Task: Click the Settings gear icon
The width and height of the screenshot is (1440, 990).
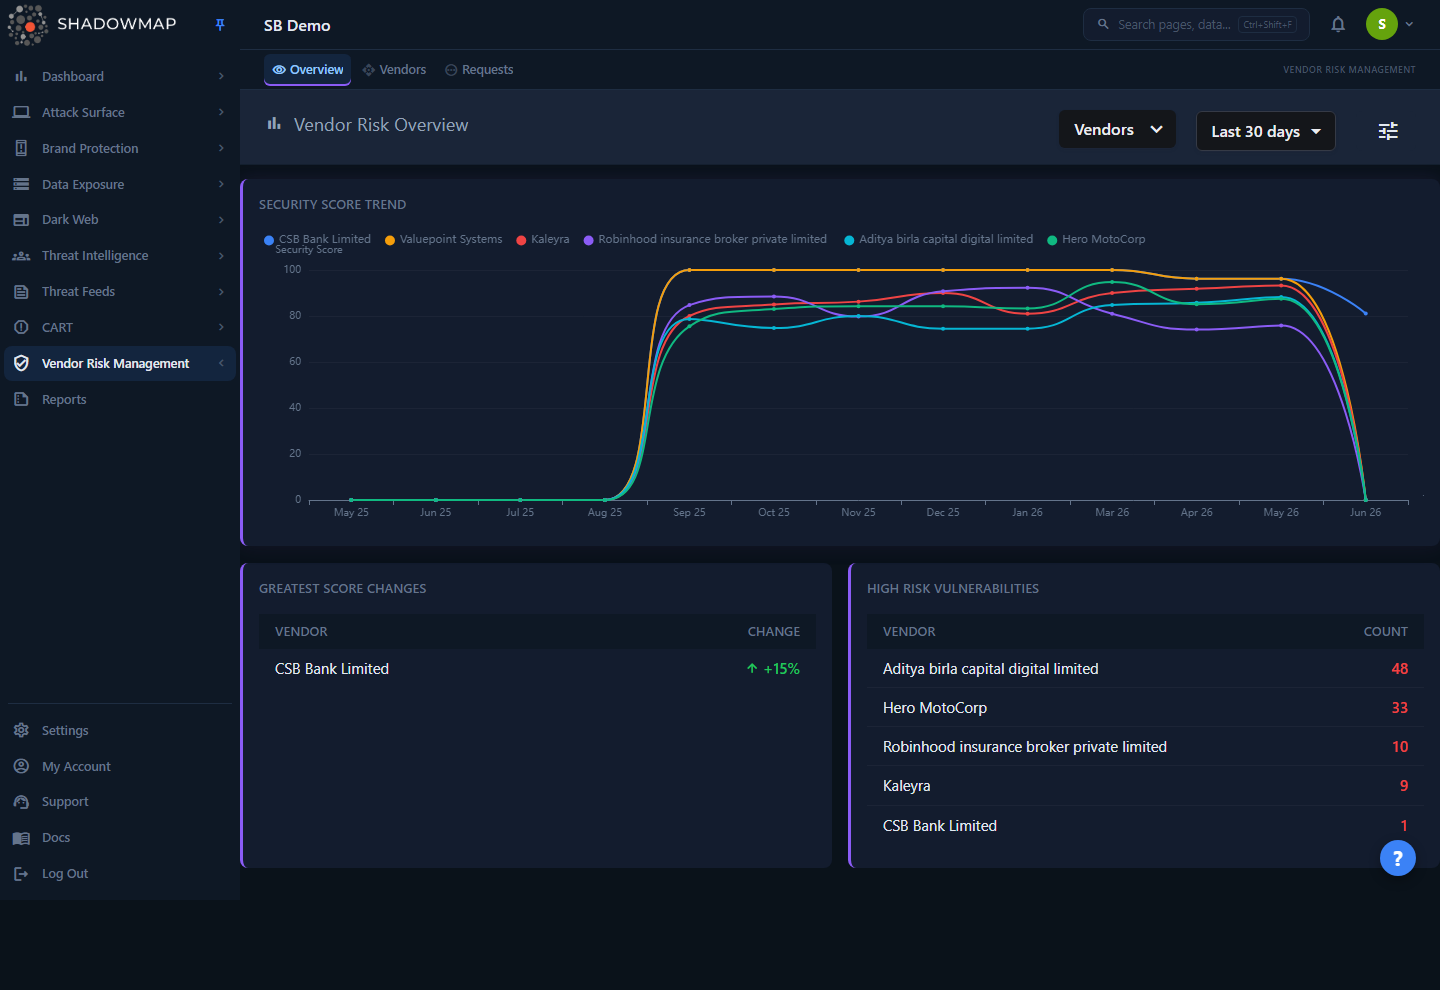Action: (x=21, y=730)
